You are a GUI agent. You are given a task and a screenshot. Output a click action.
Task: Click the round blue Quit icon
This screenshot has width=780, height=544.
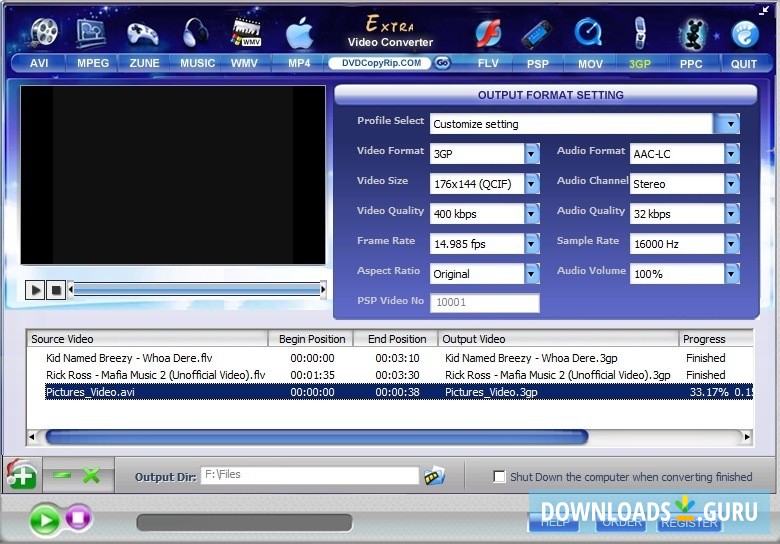[745, 34]
